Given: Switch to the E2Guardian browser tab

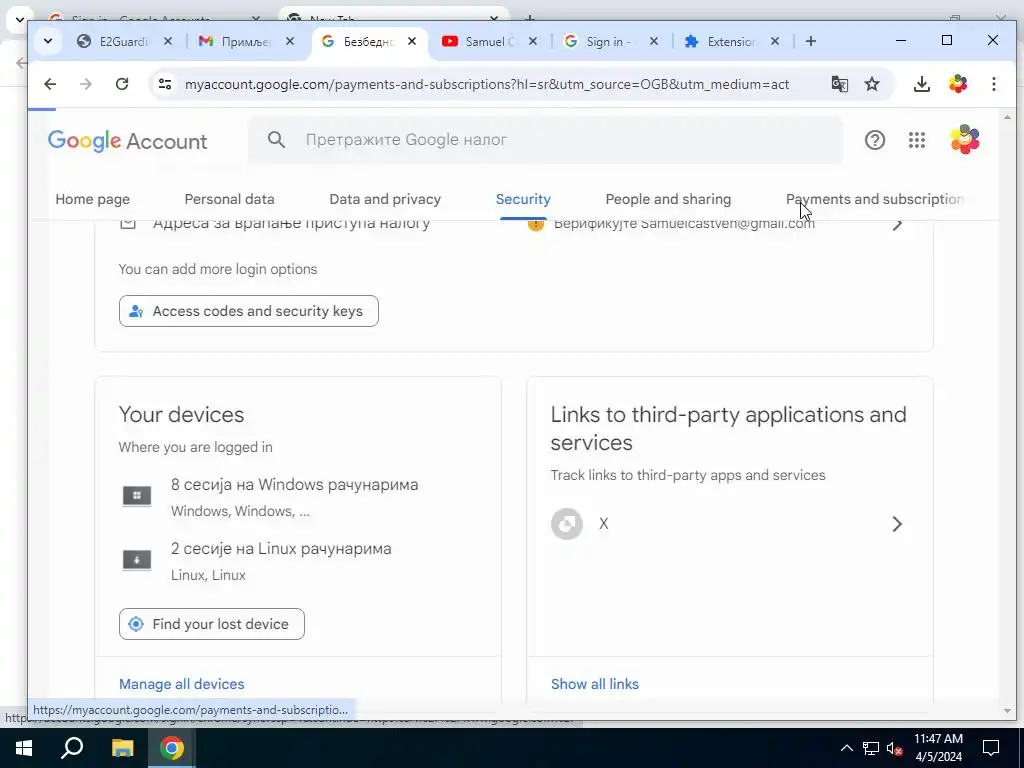Looking at the screenshot, I should pyautogui.click(x=123, y=41).
